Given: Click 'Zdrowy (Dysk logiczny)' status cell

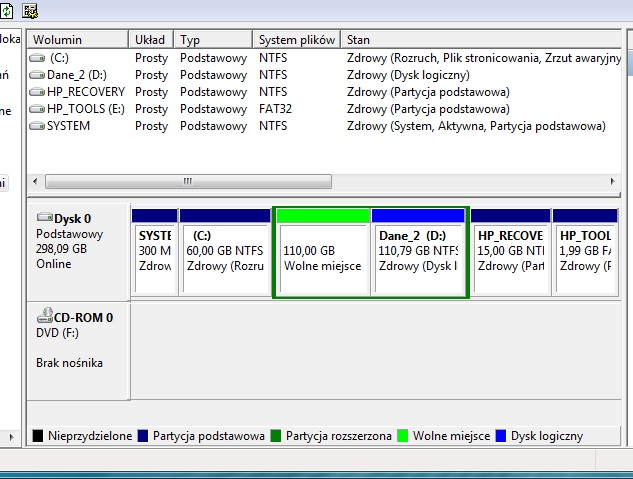Looking at the screenshot, I should point(408,75).
